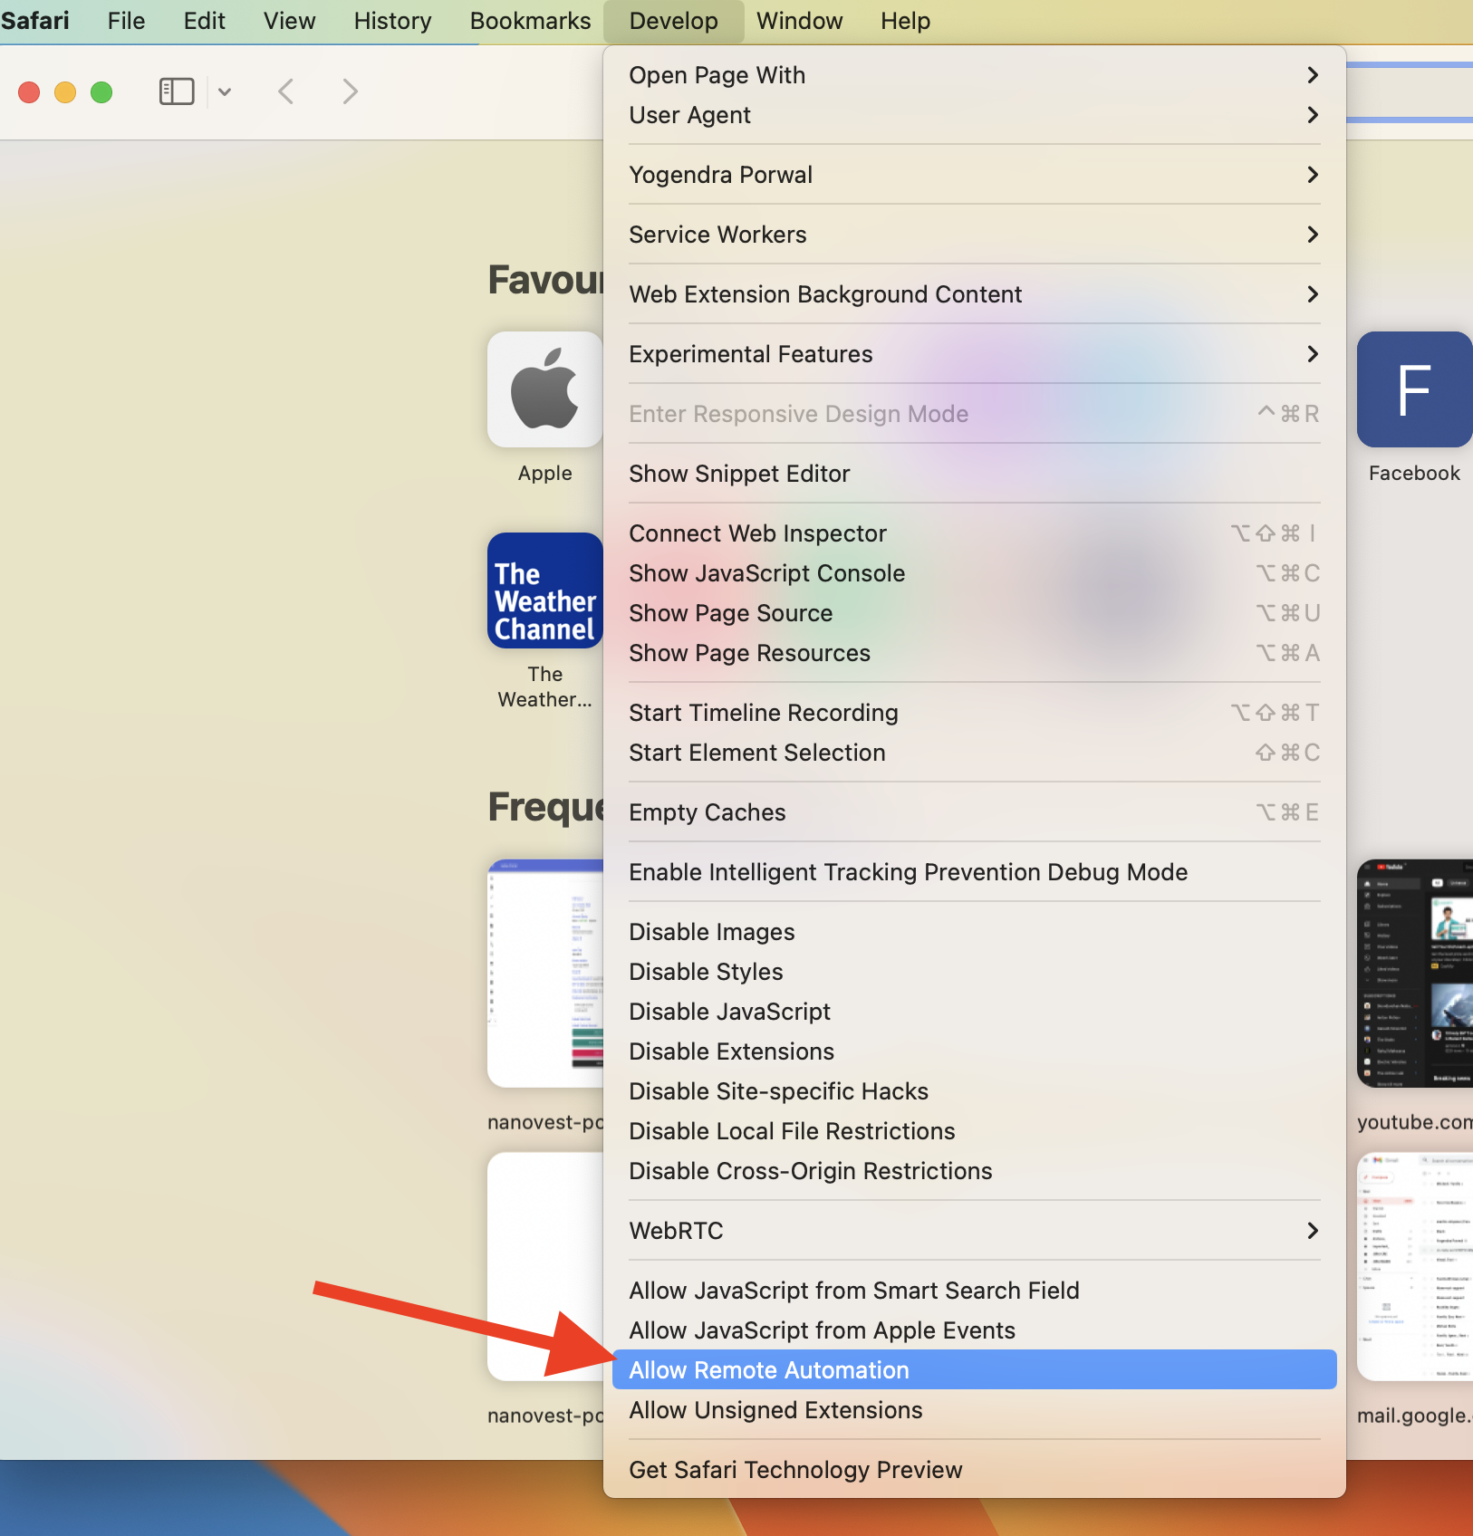The width and height of the screenshot is (1473, 1536).
Task: Open the Facebook favourite icon
Action: (1413, 390)
